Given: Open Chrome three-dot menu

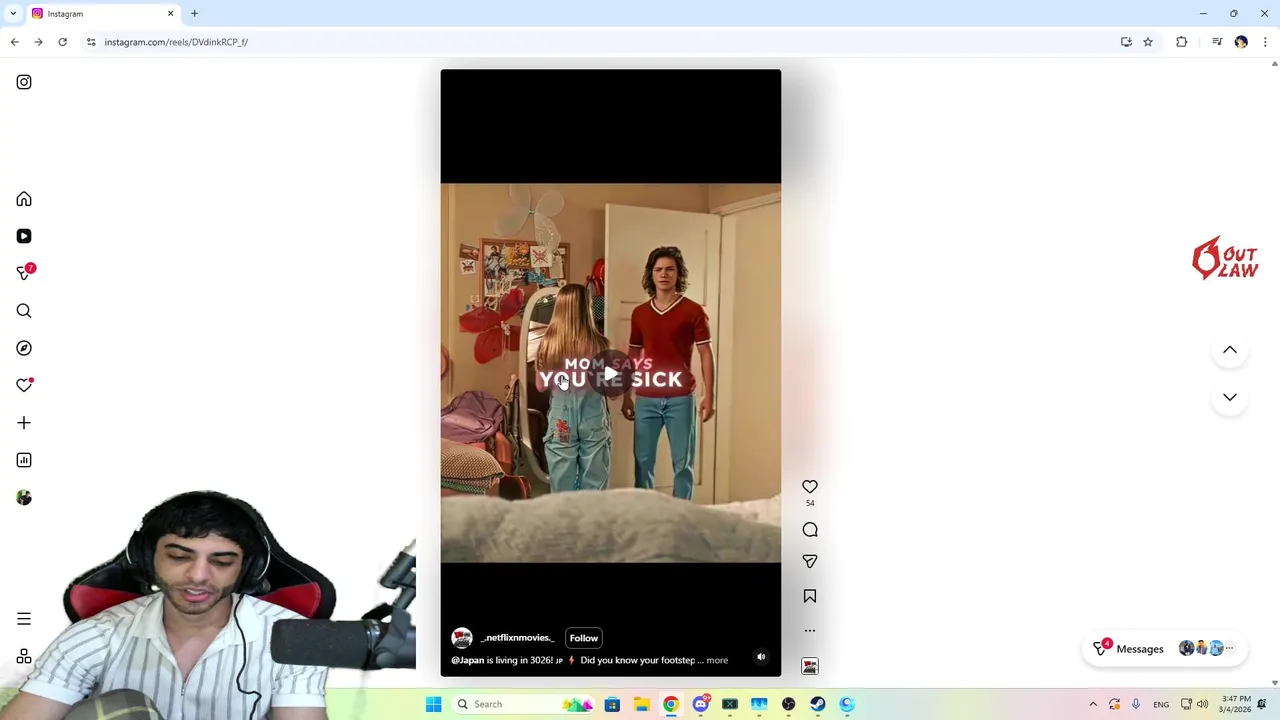Looking at the screenshot, I should pyautogui.click(x=1265, y=42).
